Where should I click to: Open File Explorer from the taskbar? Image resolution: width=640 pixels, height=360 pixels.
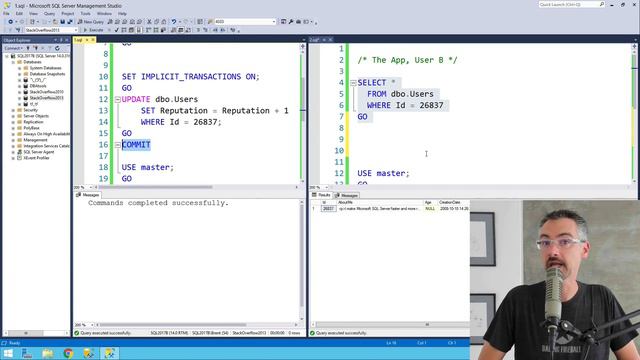(x=48, y=353)
